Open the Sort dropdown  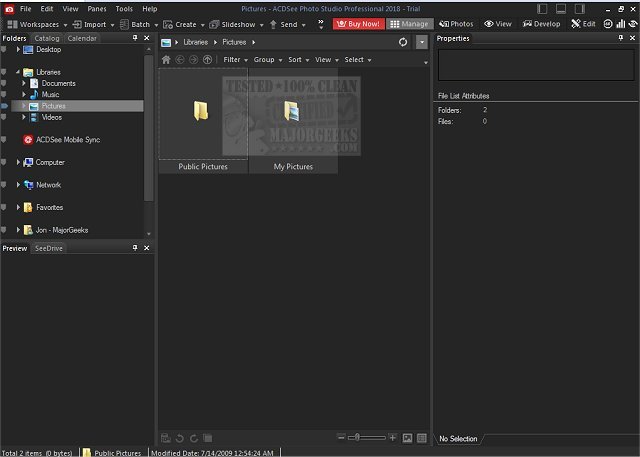point(296,60)
